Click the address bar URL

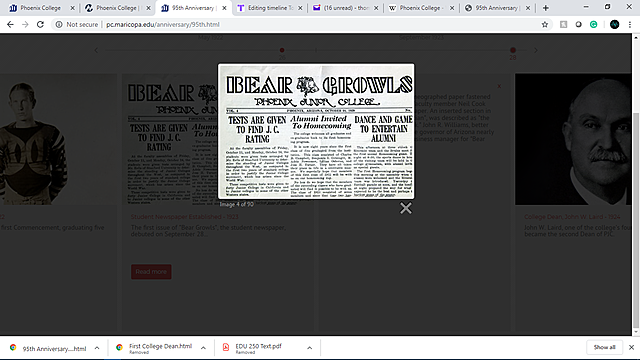[163, 24]
